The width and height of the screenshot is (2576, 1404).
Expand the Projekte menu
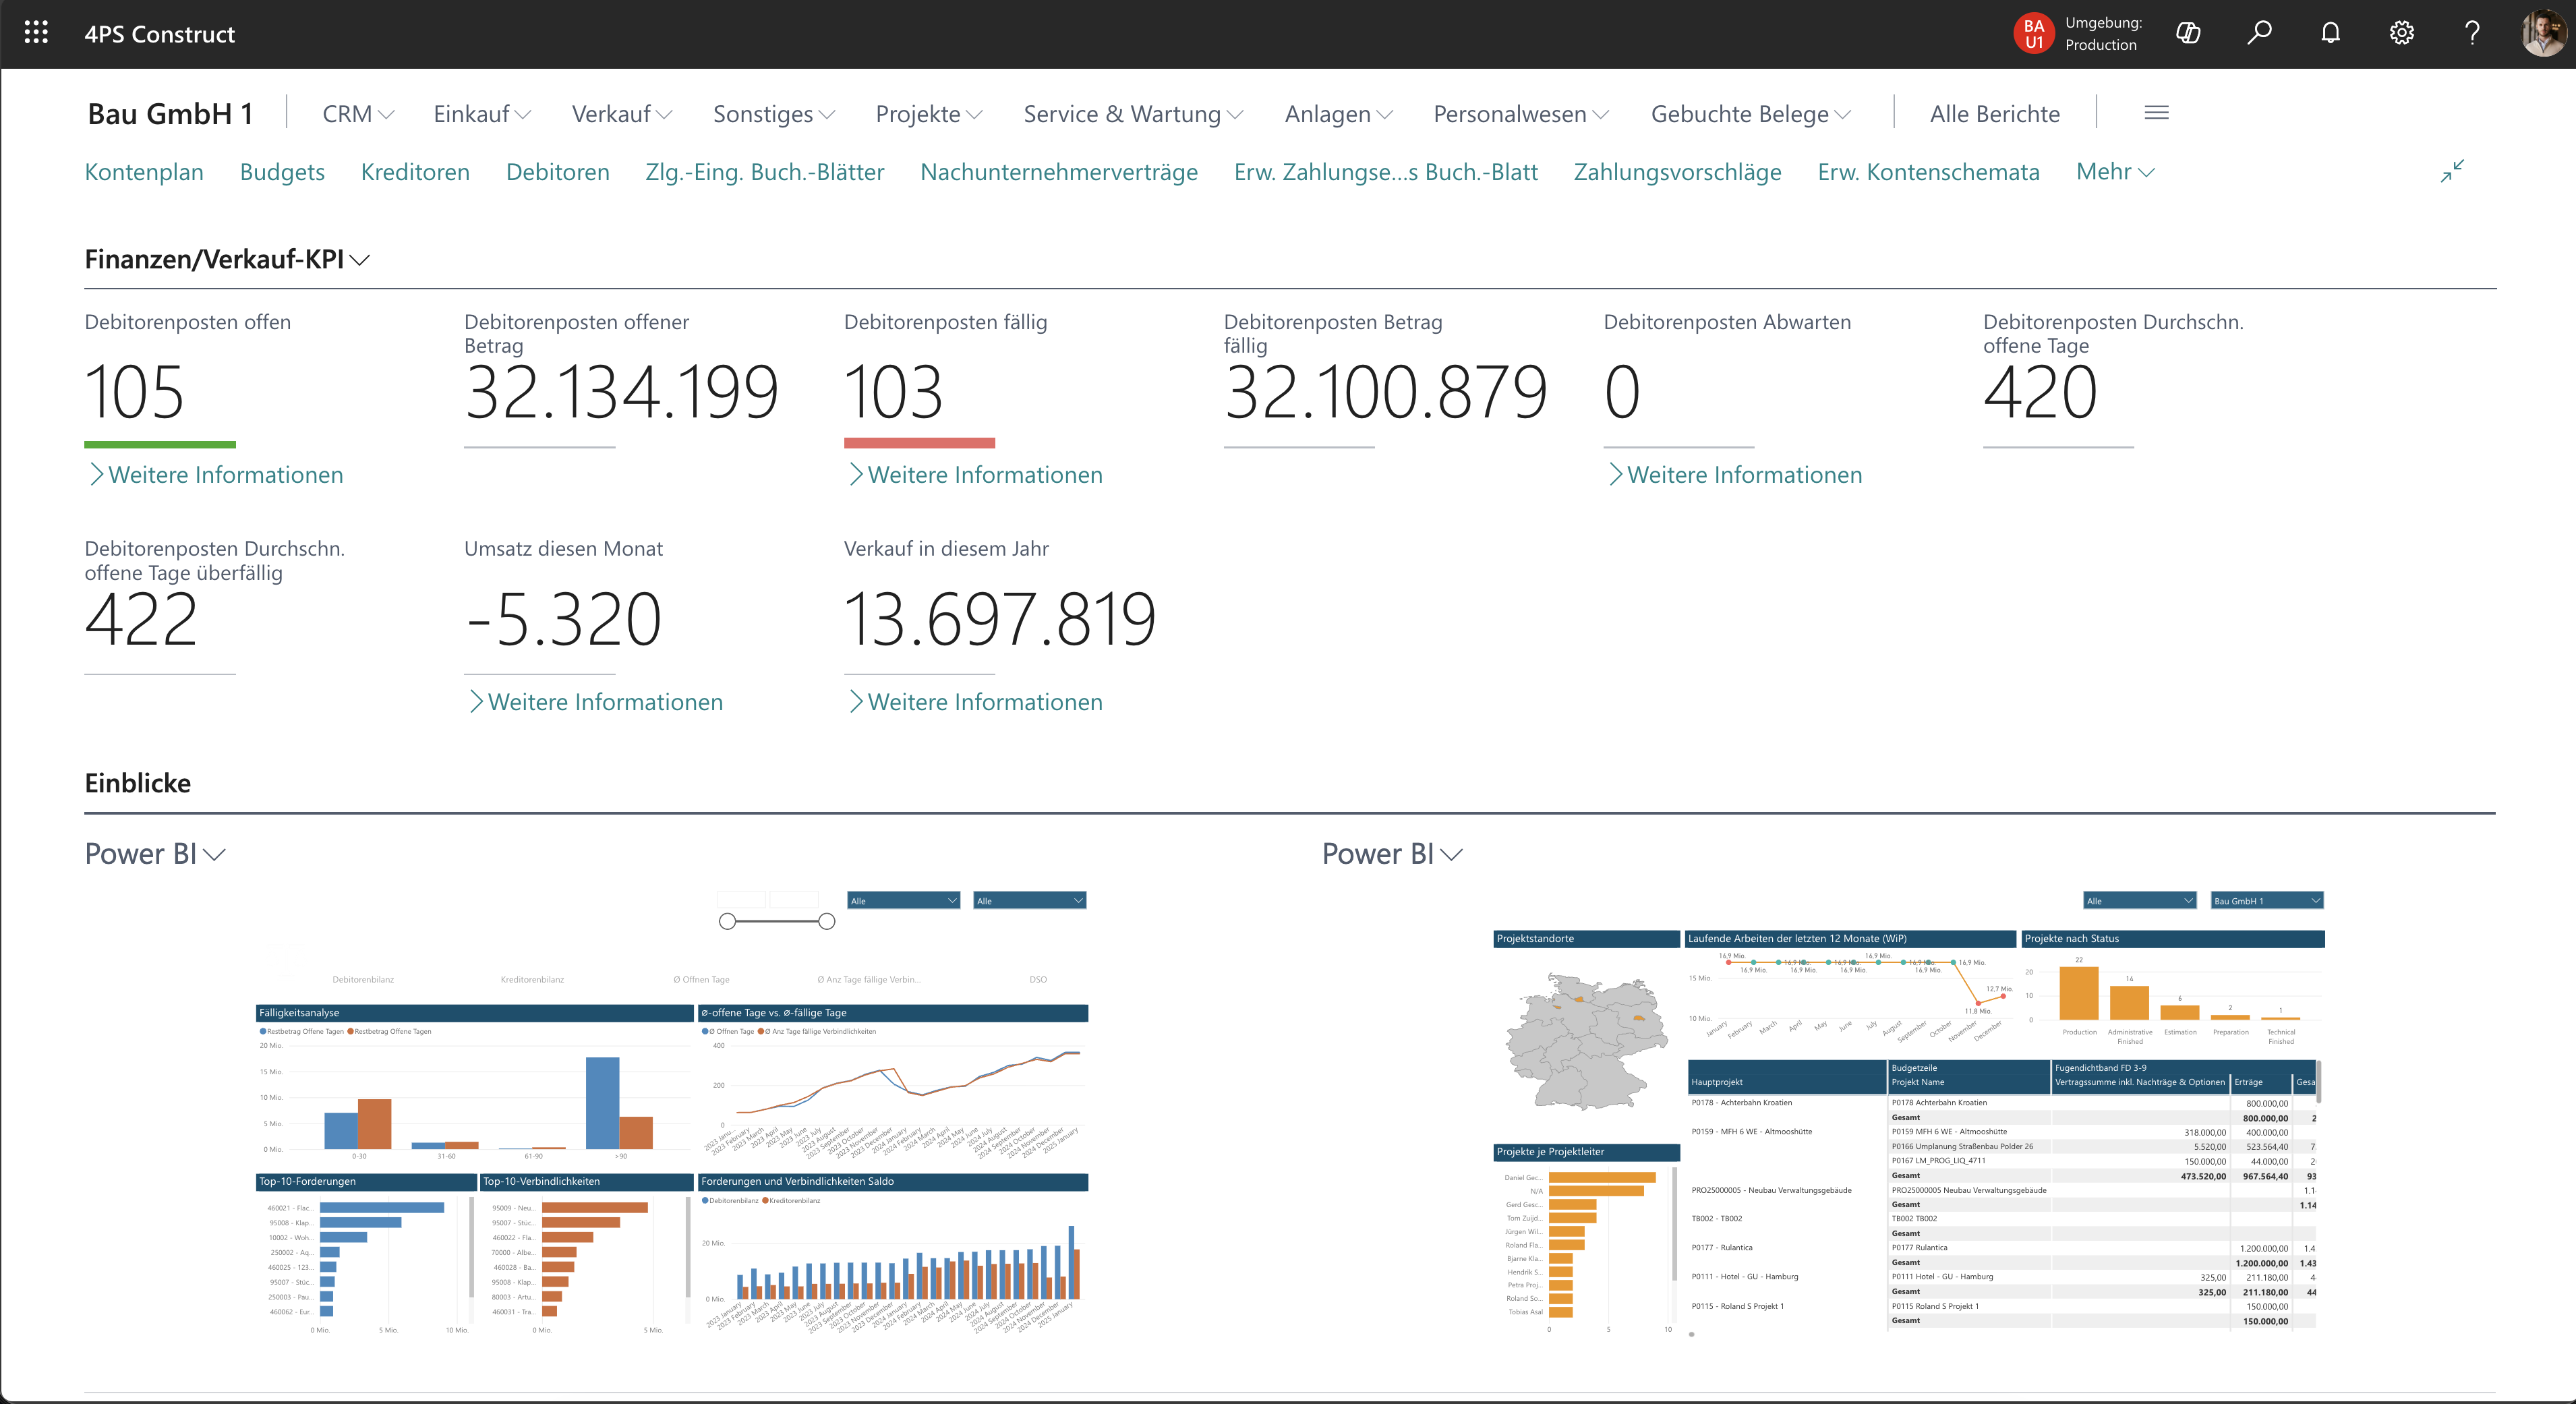[x=928, y=114]
